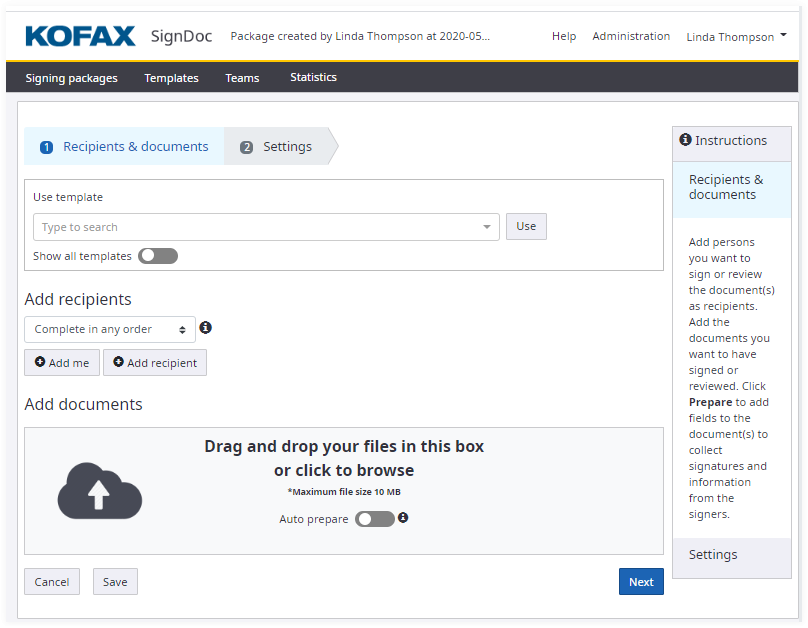808x628 pixels.
Task: Toggle Auto prepare on
Action: (x=375, y=519)
